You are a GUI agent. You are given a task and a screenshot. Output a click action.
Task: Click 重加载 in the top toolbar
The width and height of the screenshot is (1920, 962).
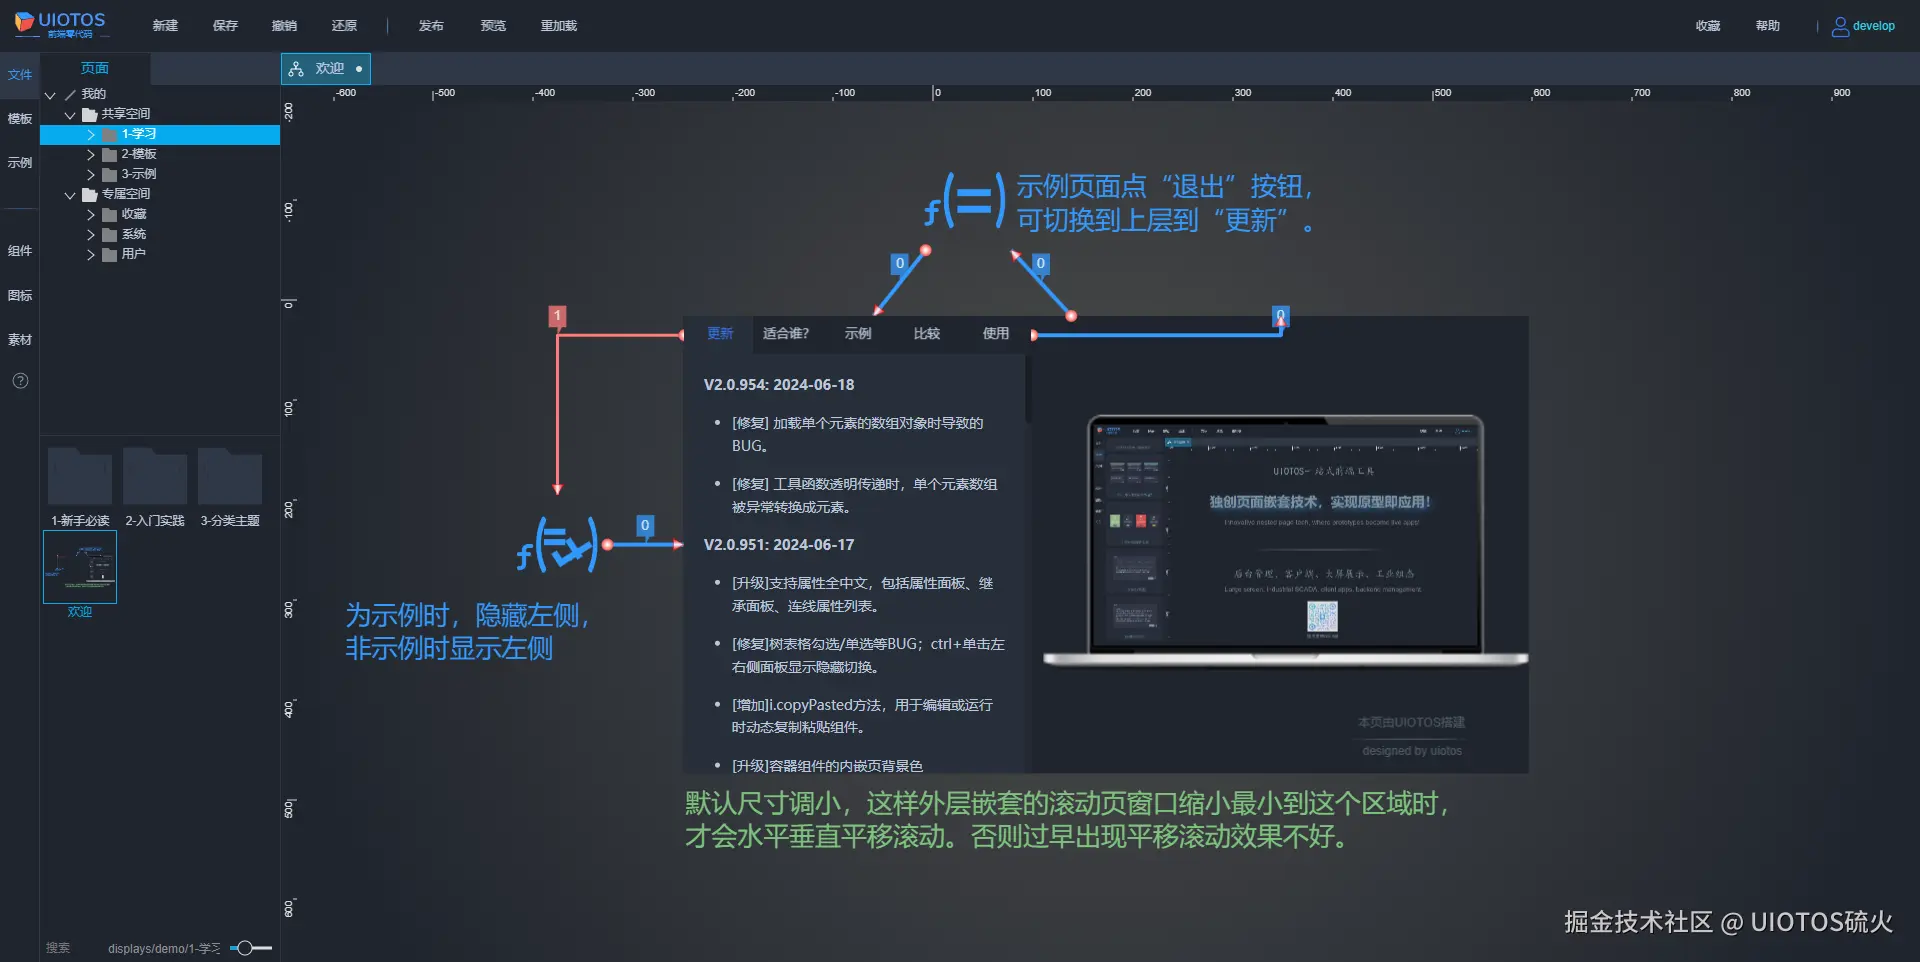tap(559, 26)
